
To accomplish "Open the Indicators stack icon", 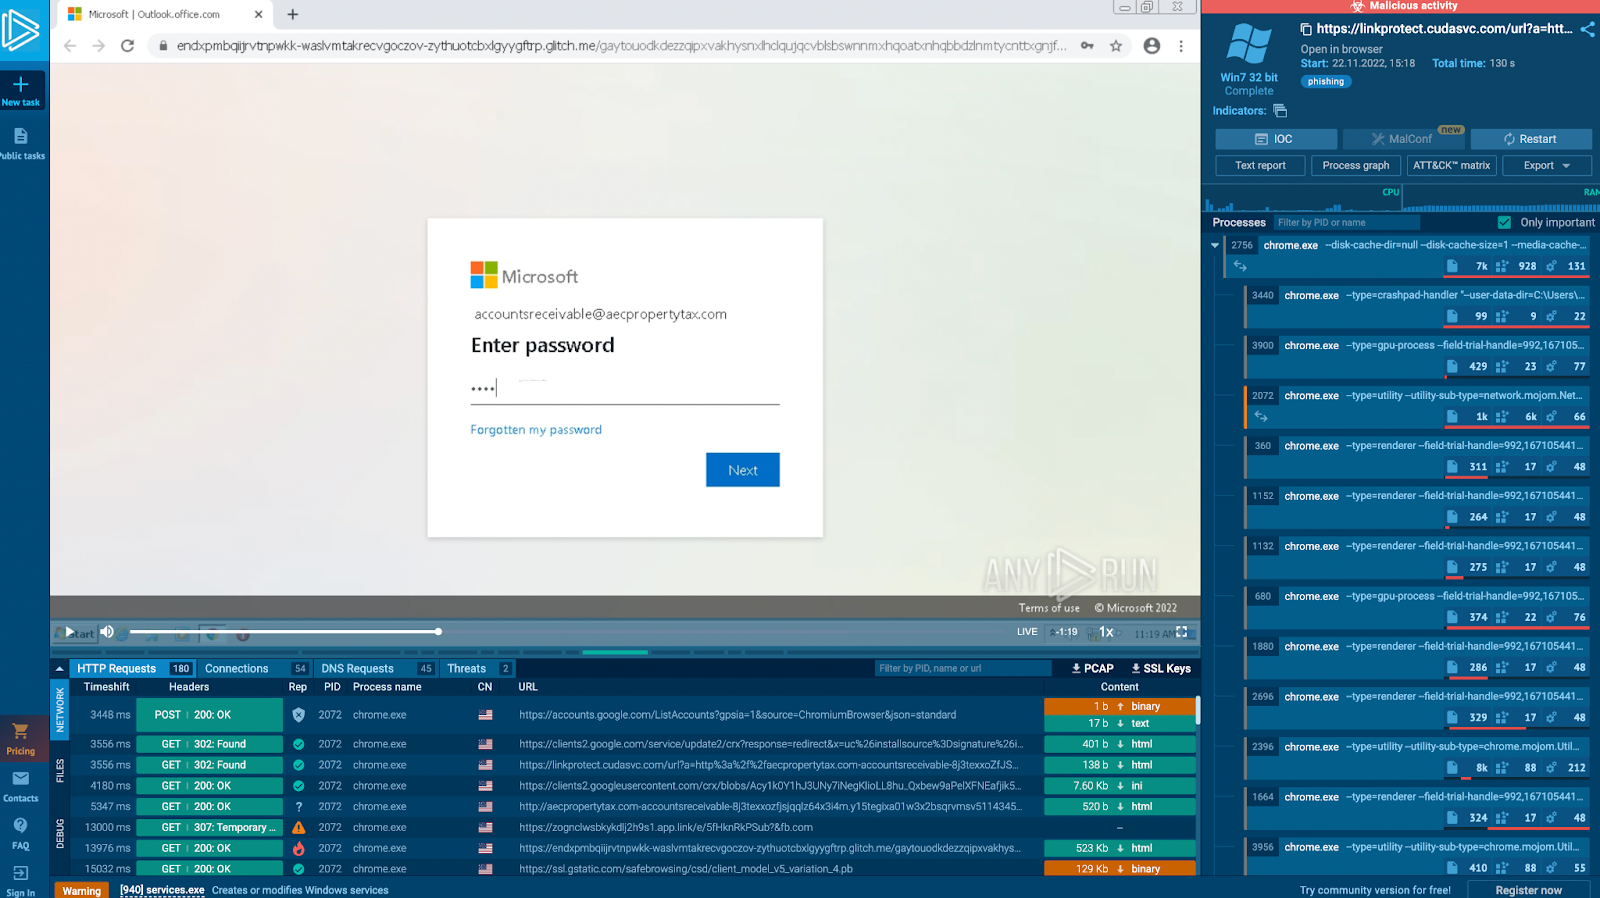I will (x=1280, y=111).
